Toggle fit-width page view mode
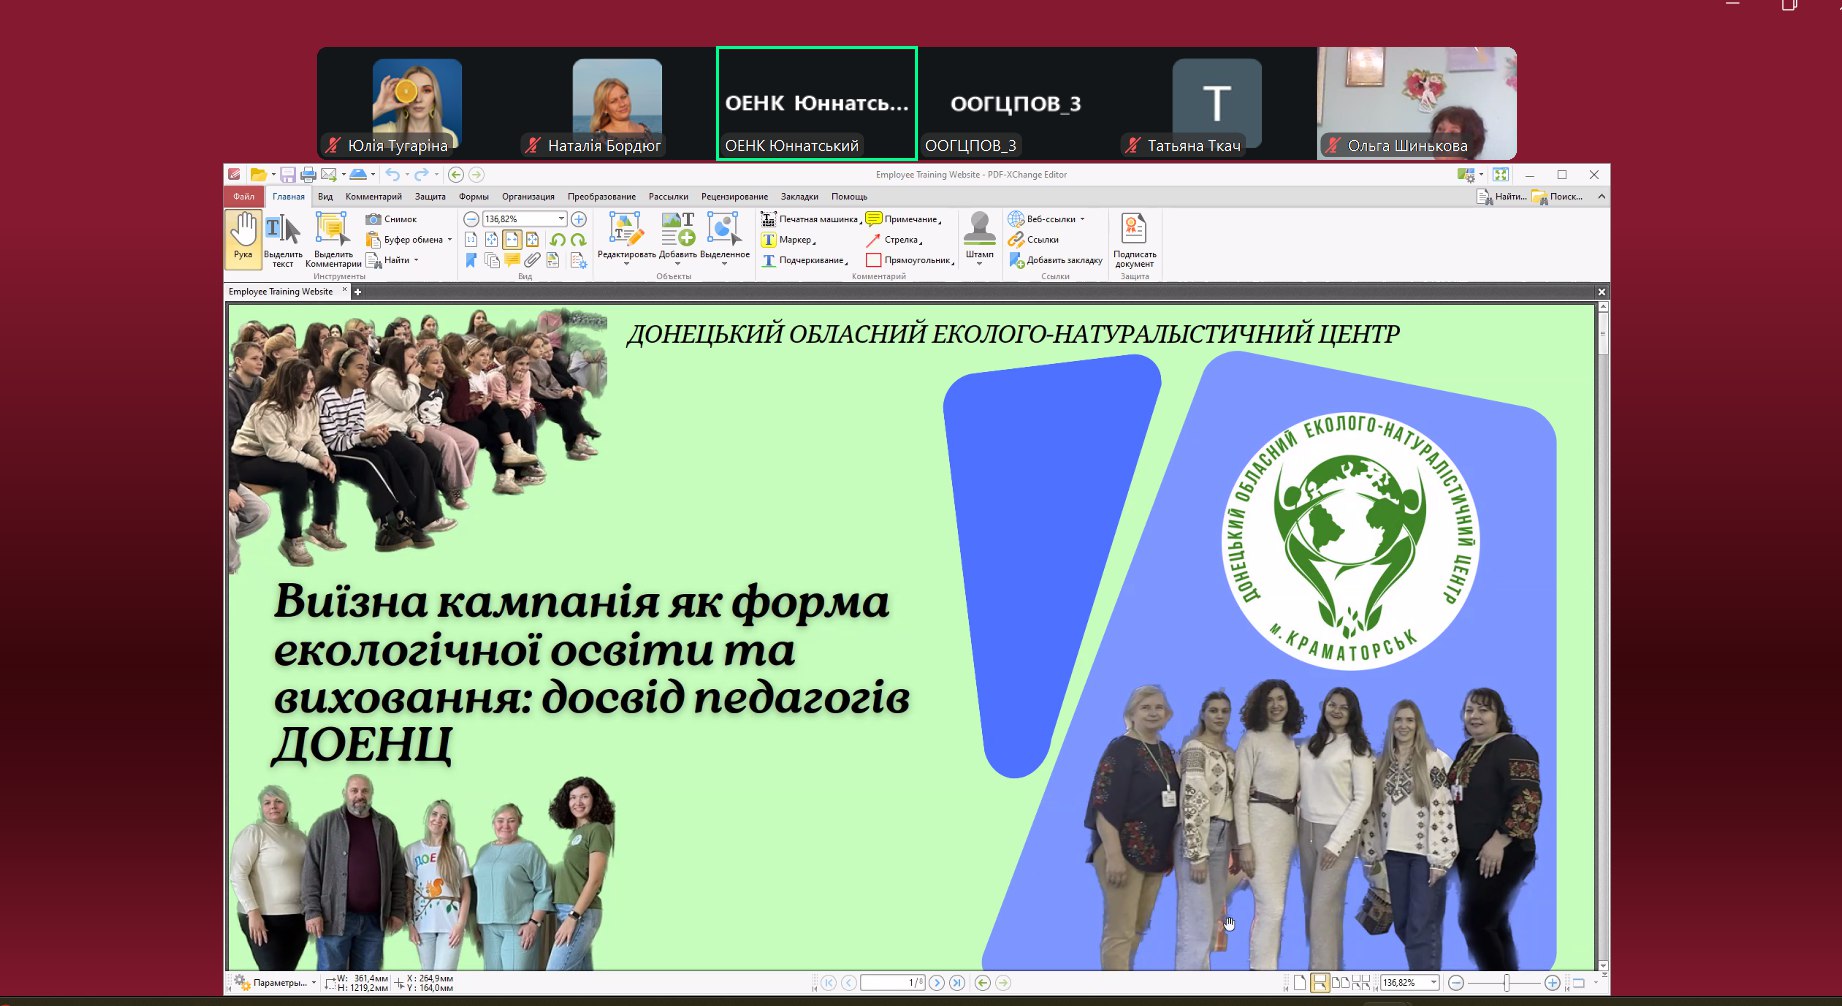This screenshot has height=1006, width=1842. pyautogui.click(x=512, y=240)
